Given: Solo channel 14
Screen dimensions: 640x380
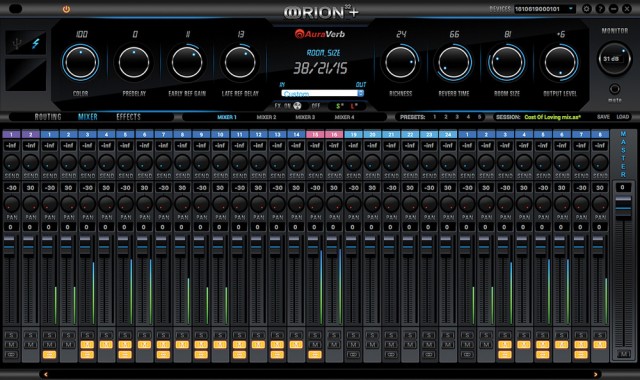Looking at the screenshot, I should (296, 335).
